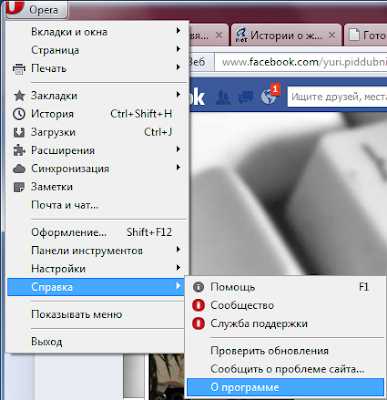Click the clock icon beside История
Screen dimensions: 387x400
[x=19, y=114]
